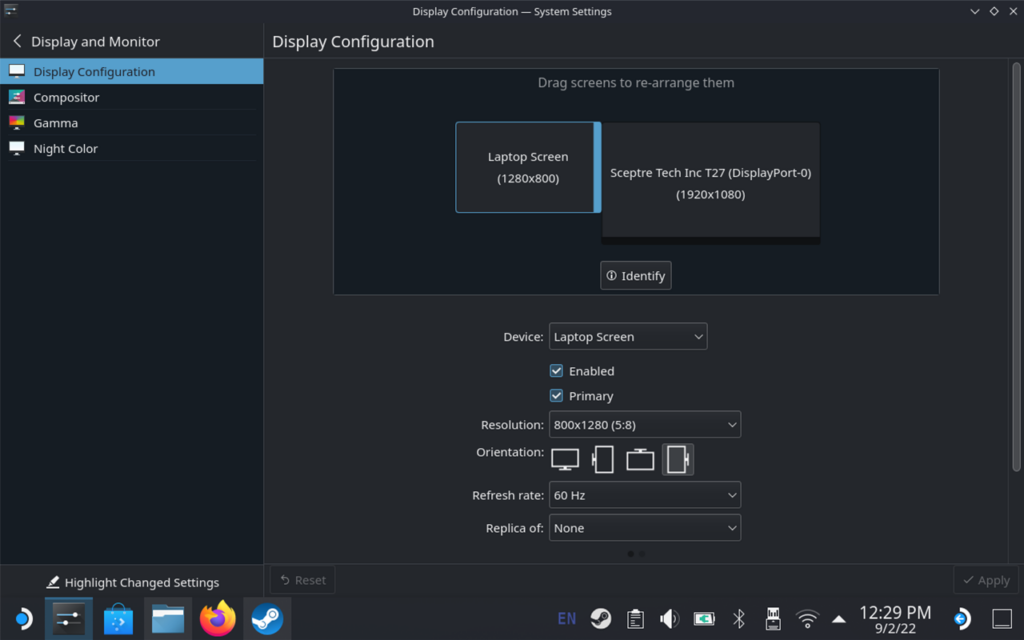Image resolution: width=1024 pixels, height=640 pixels.
Task: Open the volume control tray icon
Action: (669, 619)
